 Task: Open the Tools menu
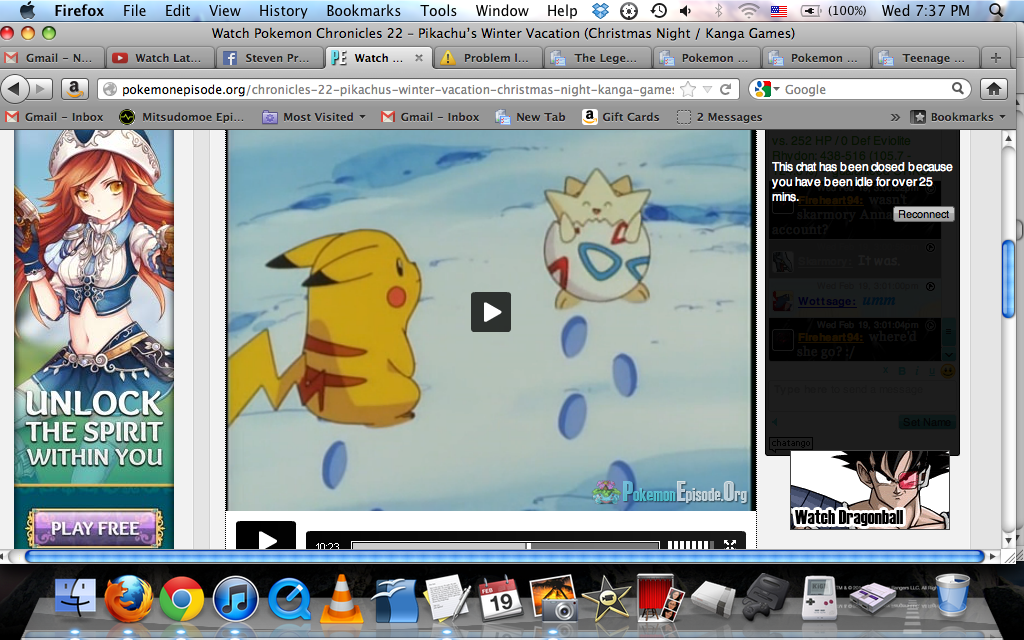pos(438,10)
